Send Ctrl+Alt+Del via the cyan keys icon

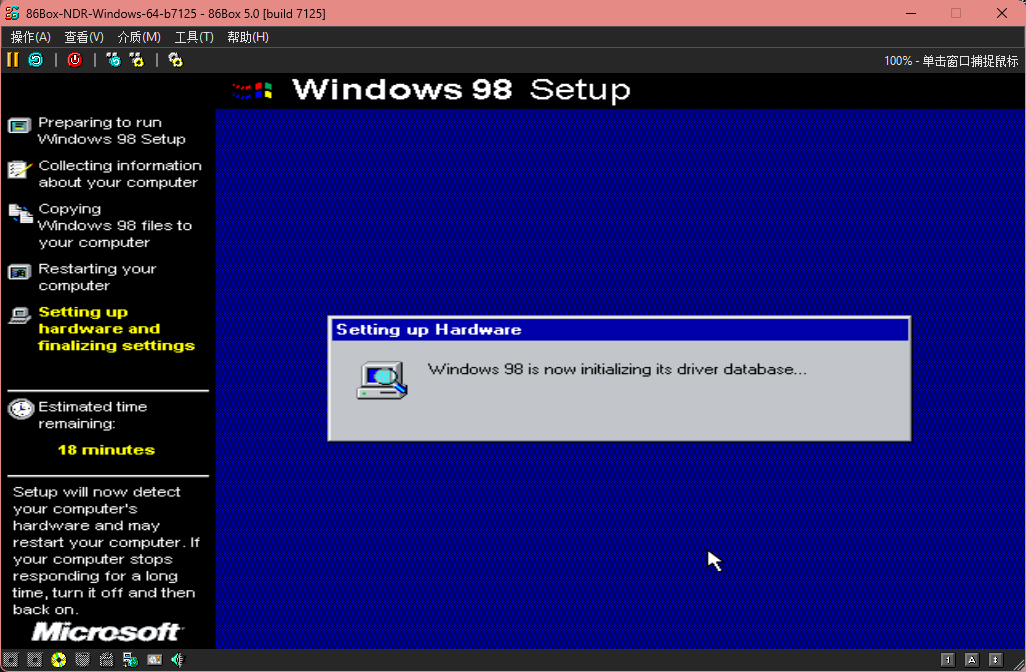114,60
